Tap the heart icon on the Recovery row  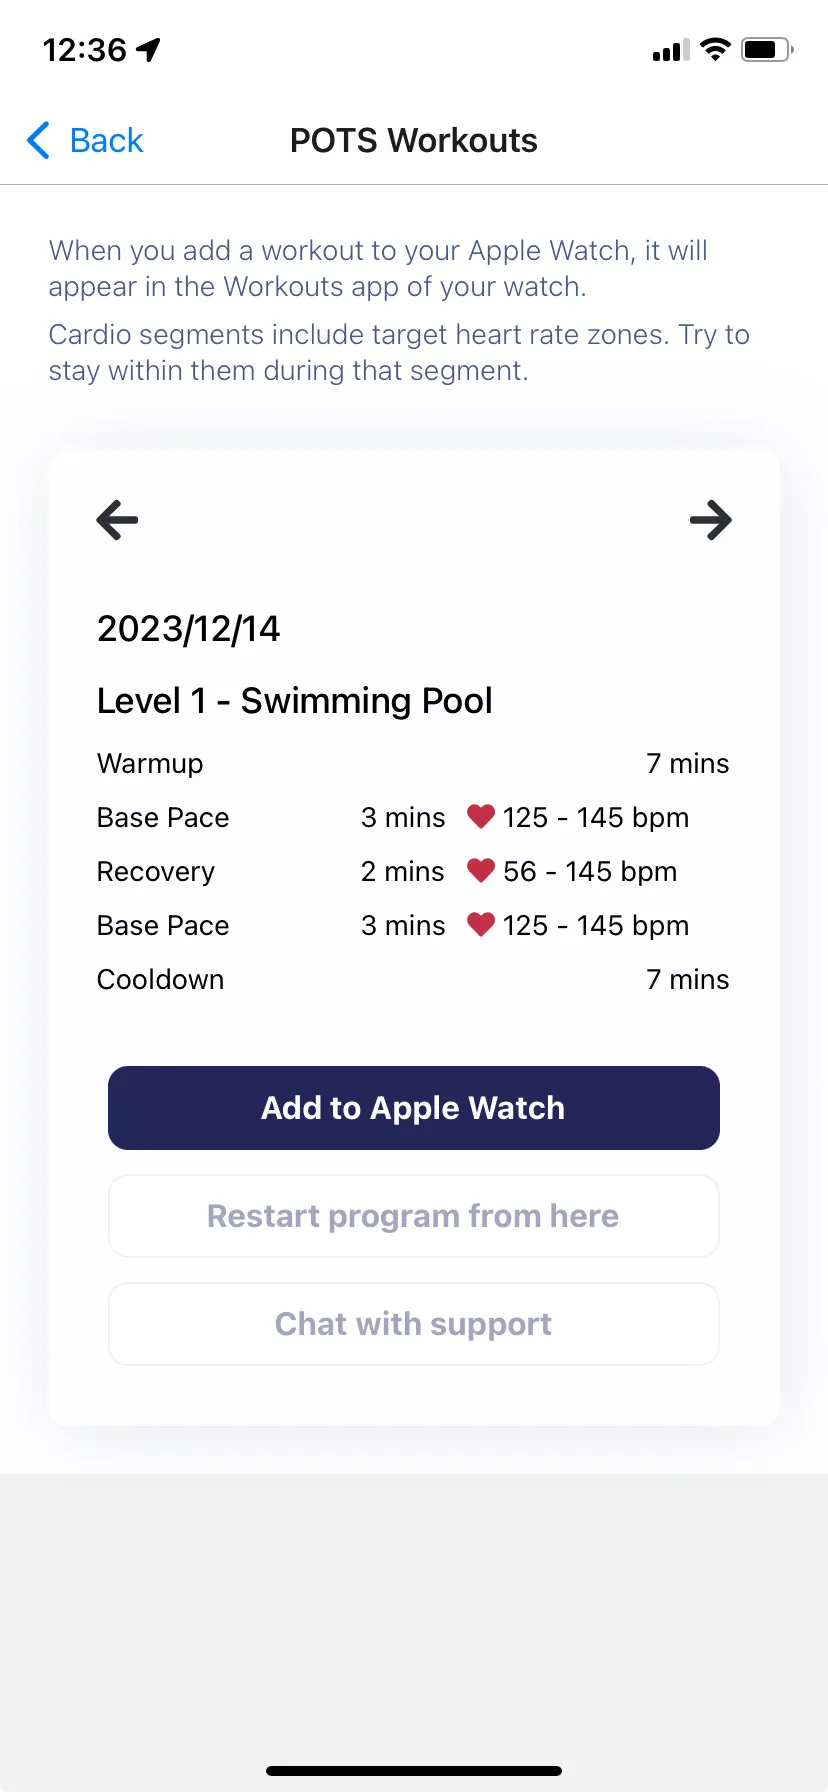coord(481,871)
